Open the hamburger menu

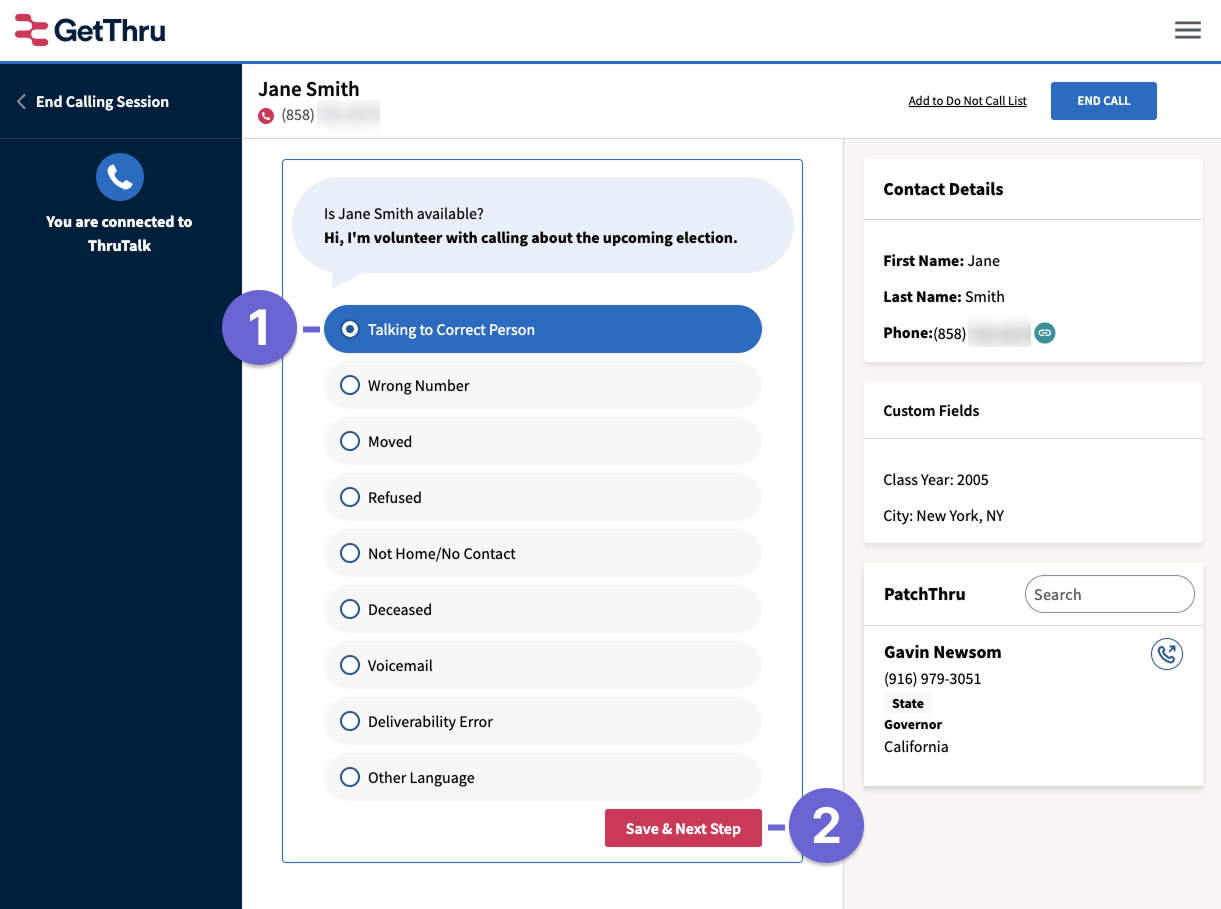click(x=1187, y=30)
